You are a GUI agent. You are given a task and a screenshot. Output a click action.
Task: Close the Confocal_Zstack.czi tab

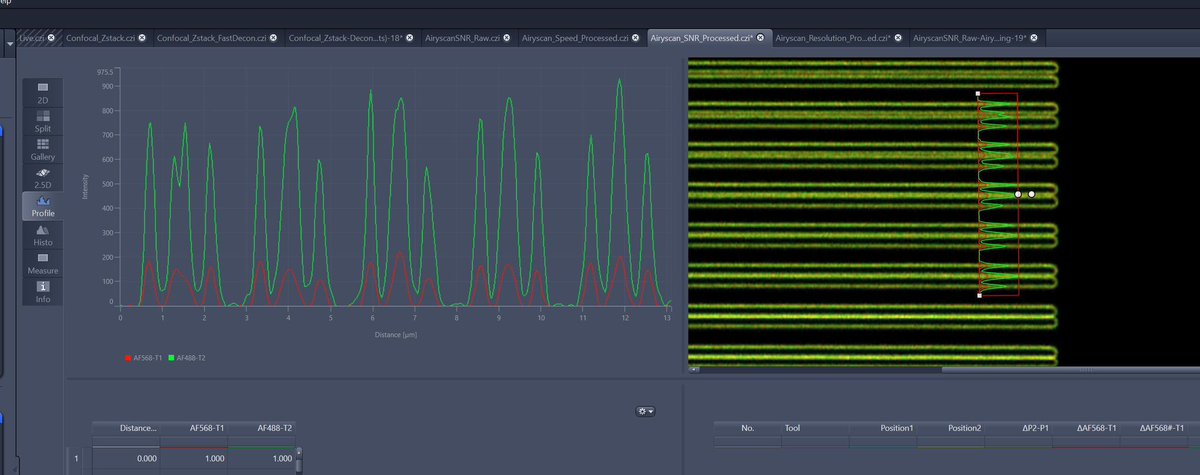142,38
